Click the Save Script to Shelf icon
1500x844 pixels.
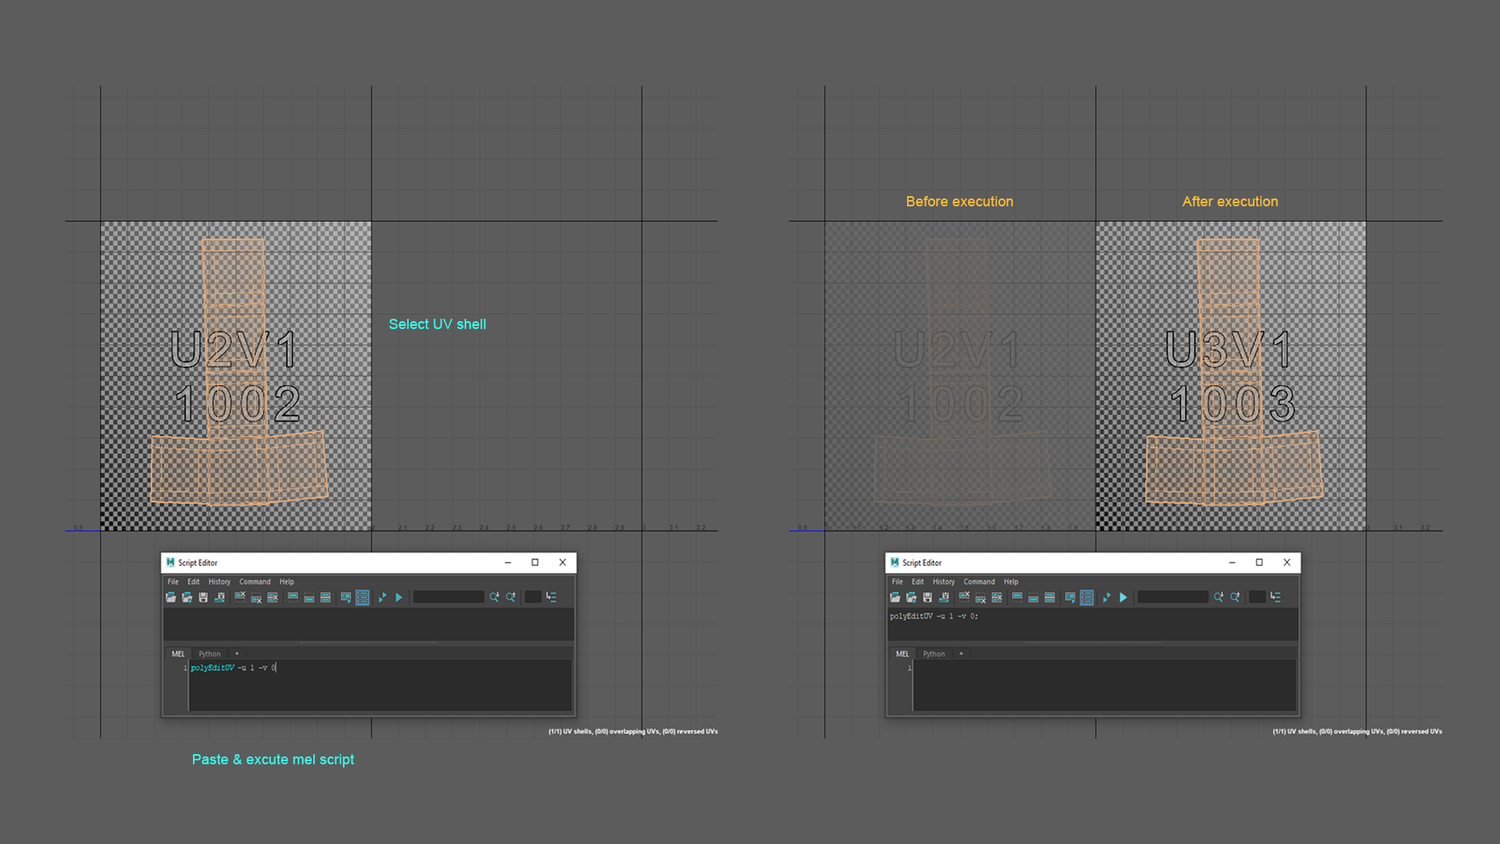220,597
